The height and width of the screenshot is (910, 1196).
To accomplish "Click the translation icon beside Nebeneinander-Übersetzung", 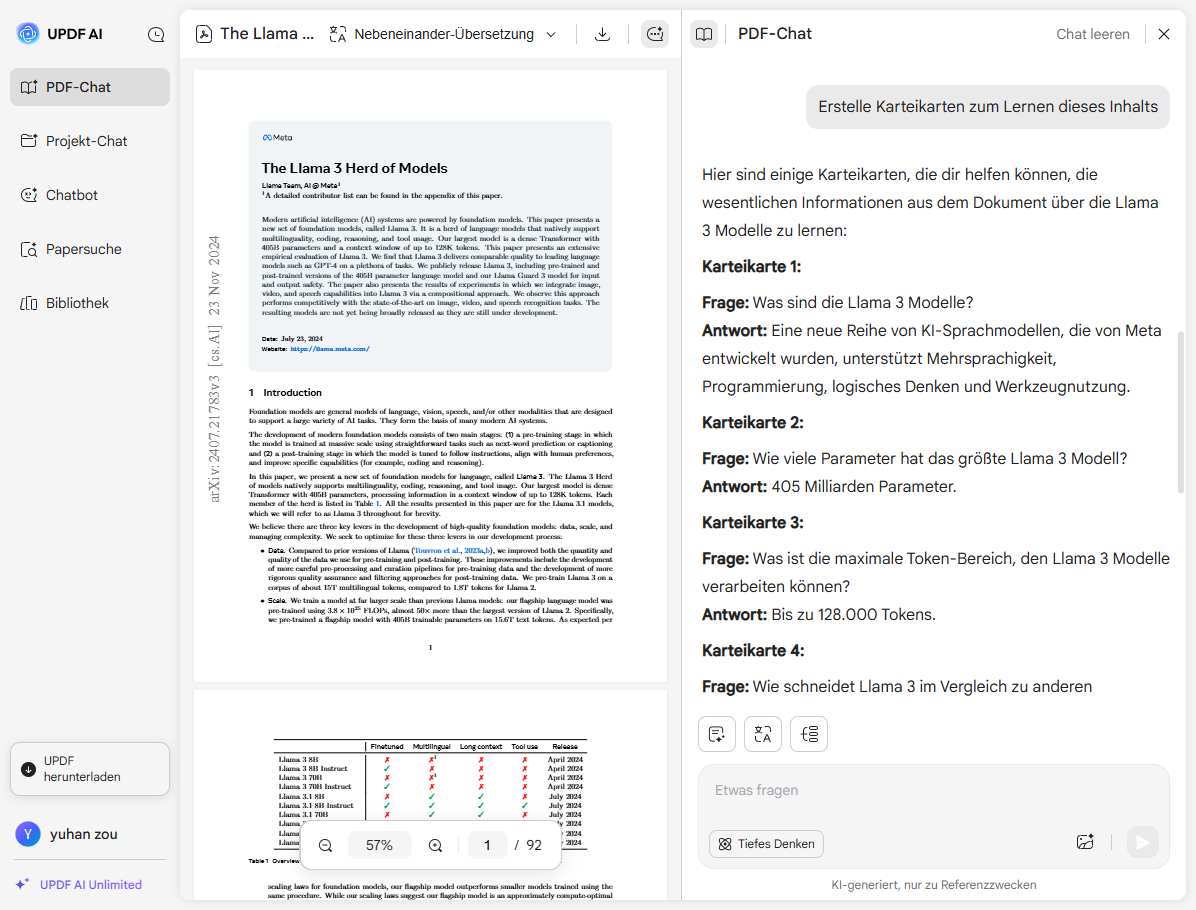I will pyautogui.click(x=337, y=34).
